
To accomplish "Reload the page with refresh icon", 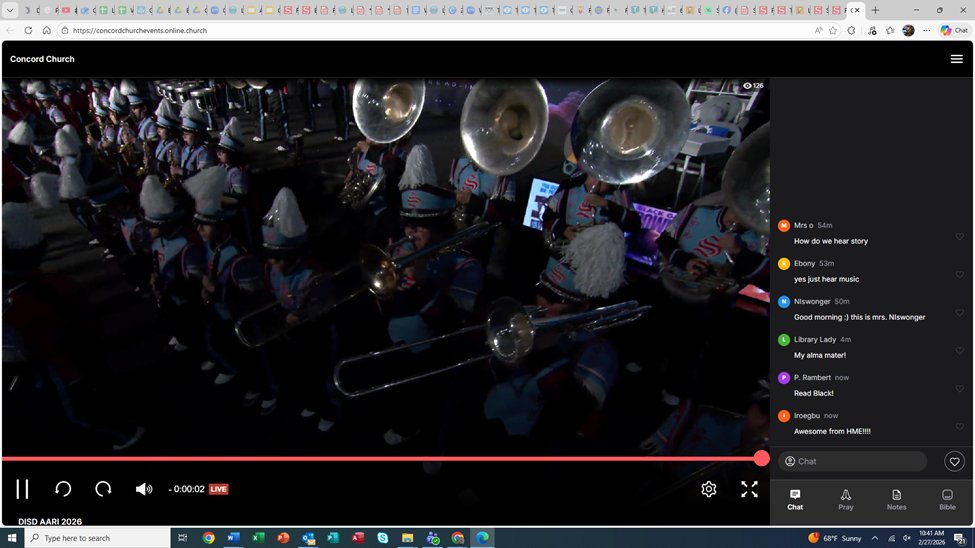I will (x=28, y=30).
